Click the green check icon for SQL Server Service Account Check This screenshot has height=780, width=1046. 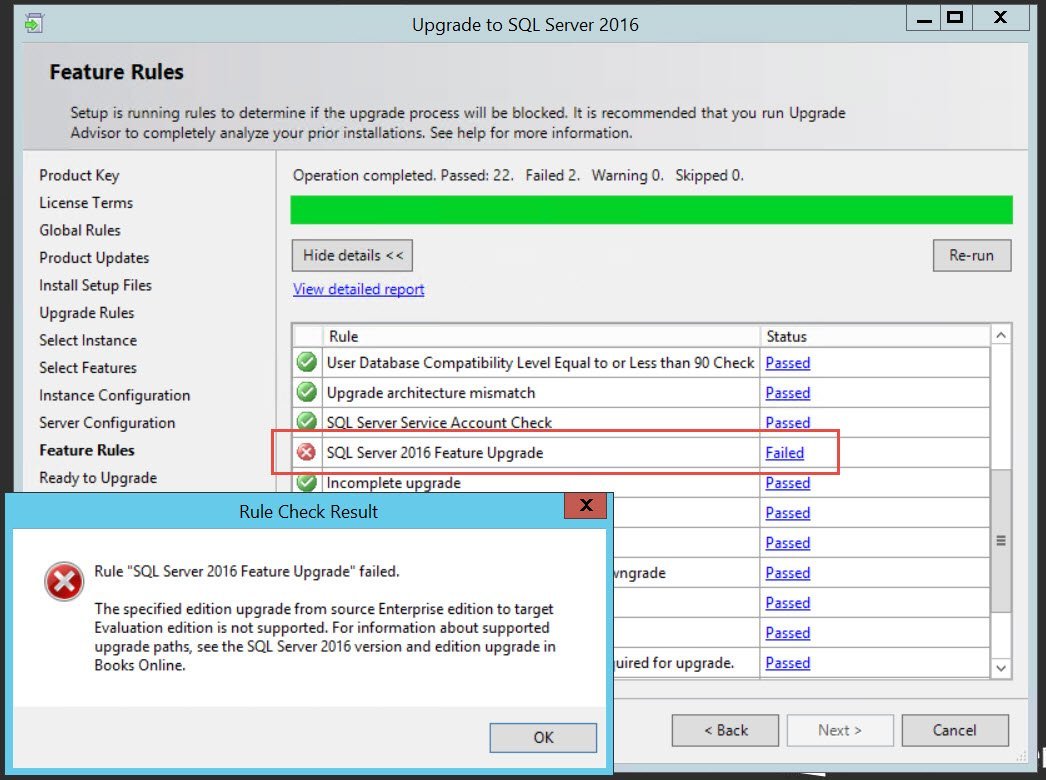[306, 421]
